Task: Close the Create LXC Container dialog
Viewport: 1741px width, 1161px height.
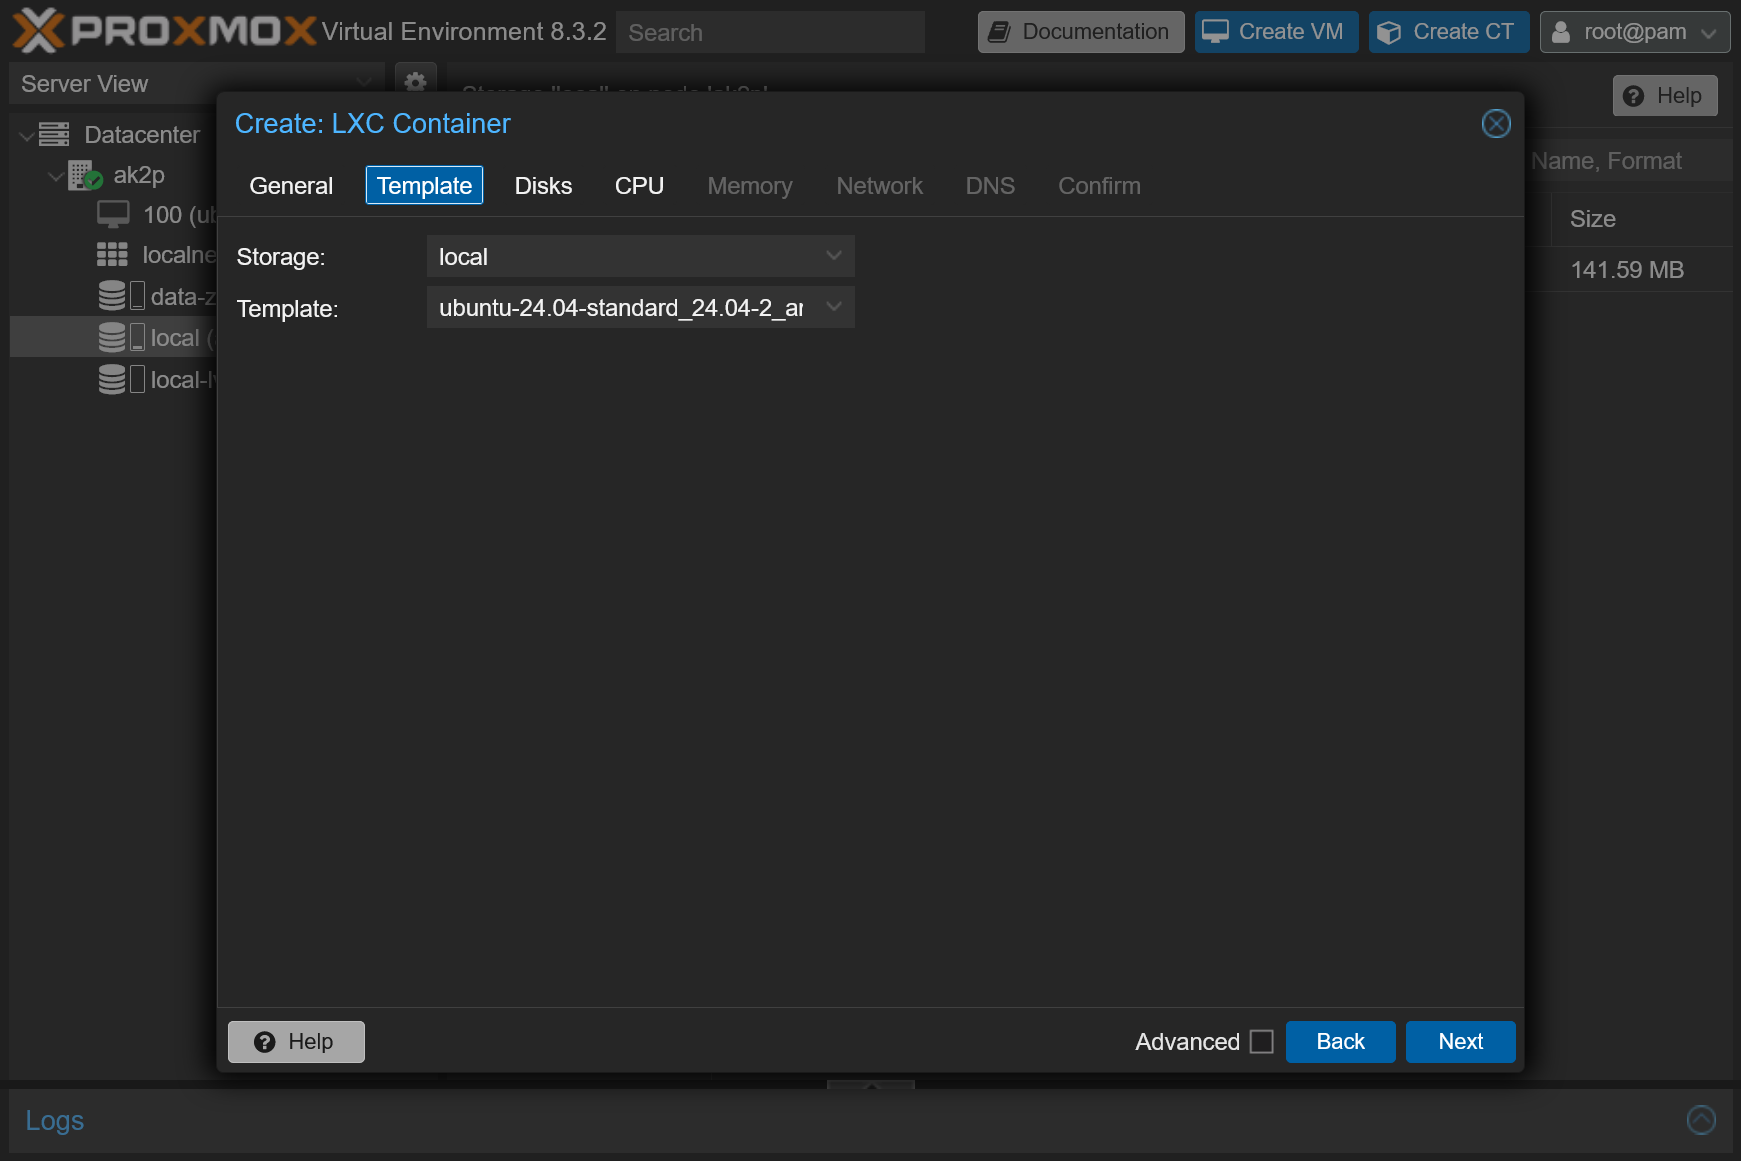Action: pos(1496,124)
